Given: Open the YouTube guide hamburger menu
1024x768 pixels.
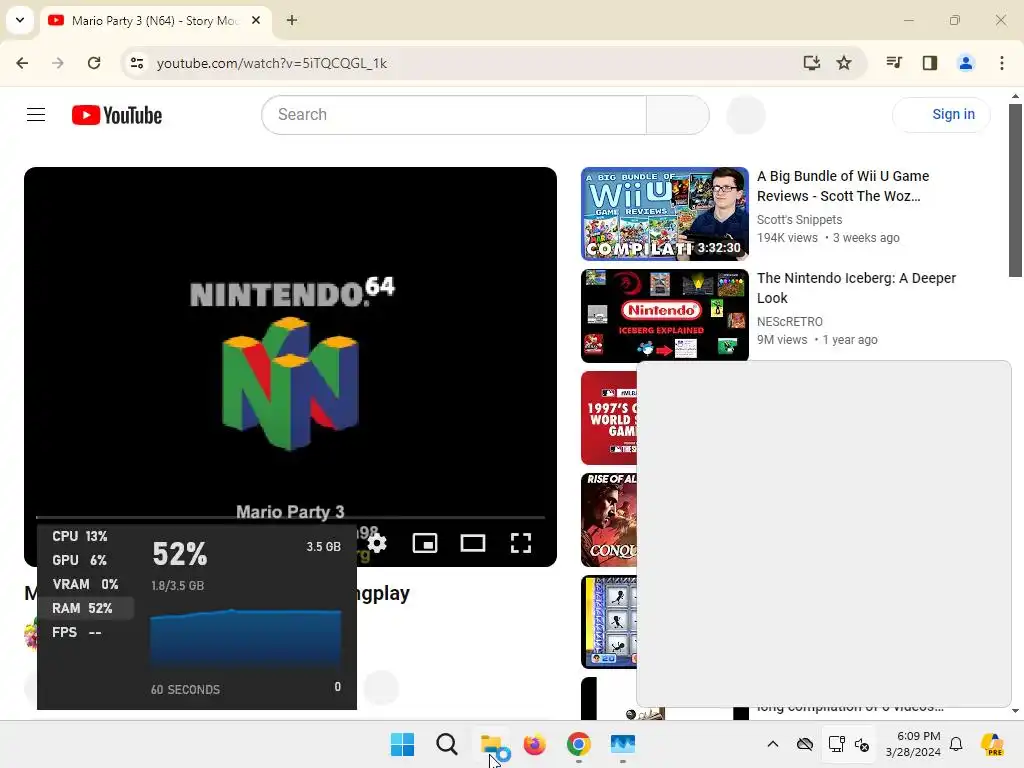Looking at the screenshot, I should [36, 115].
